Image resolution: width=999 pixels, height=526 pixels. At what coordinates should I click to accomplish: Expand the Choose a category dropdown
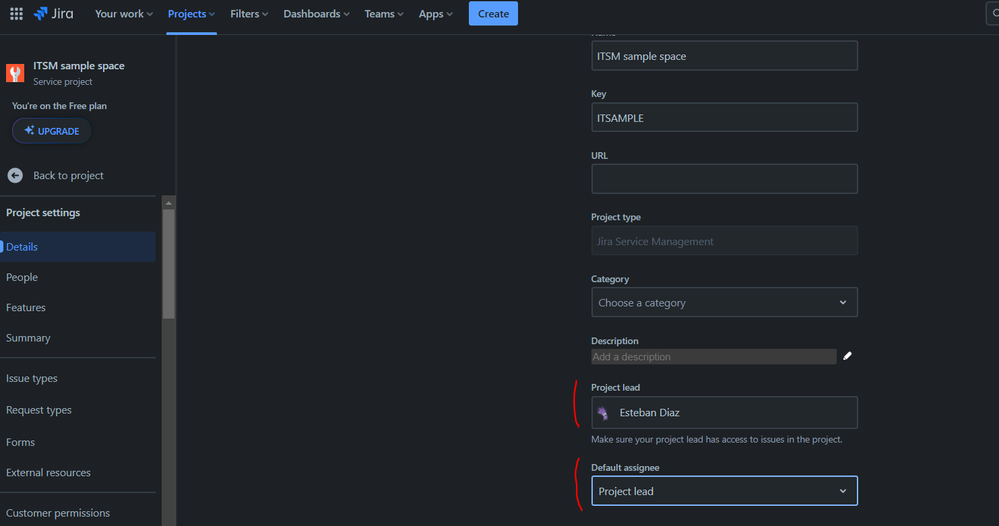[724, 302]
